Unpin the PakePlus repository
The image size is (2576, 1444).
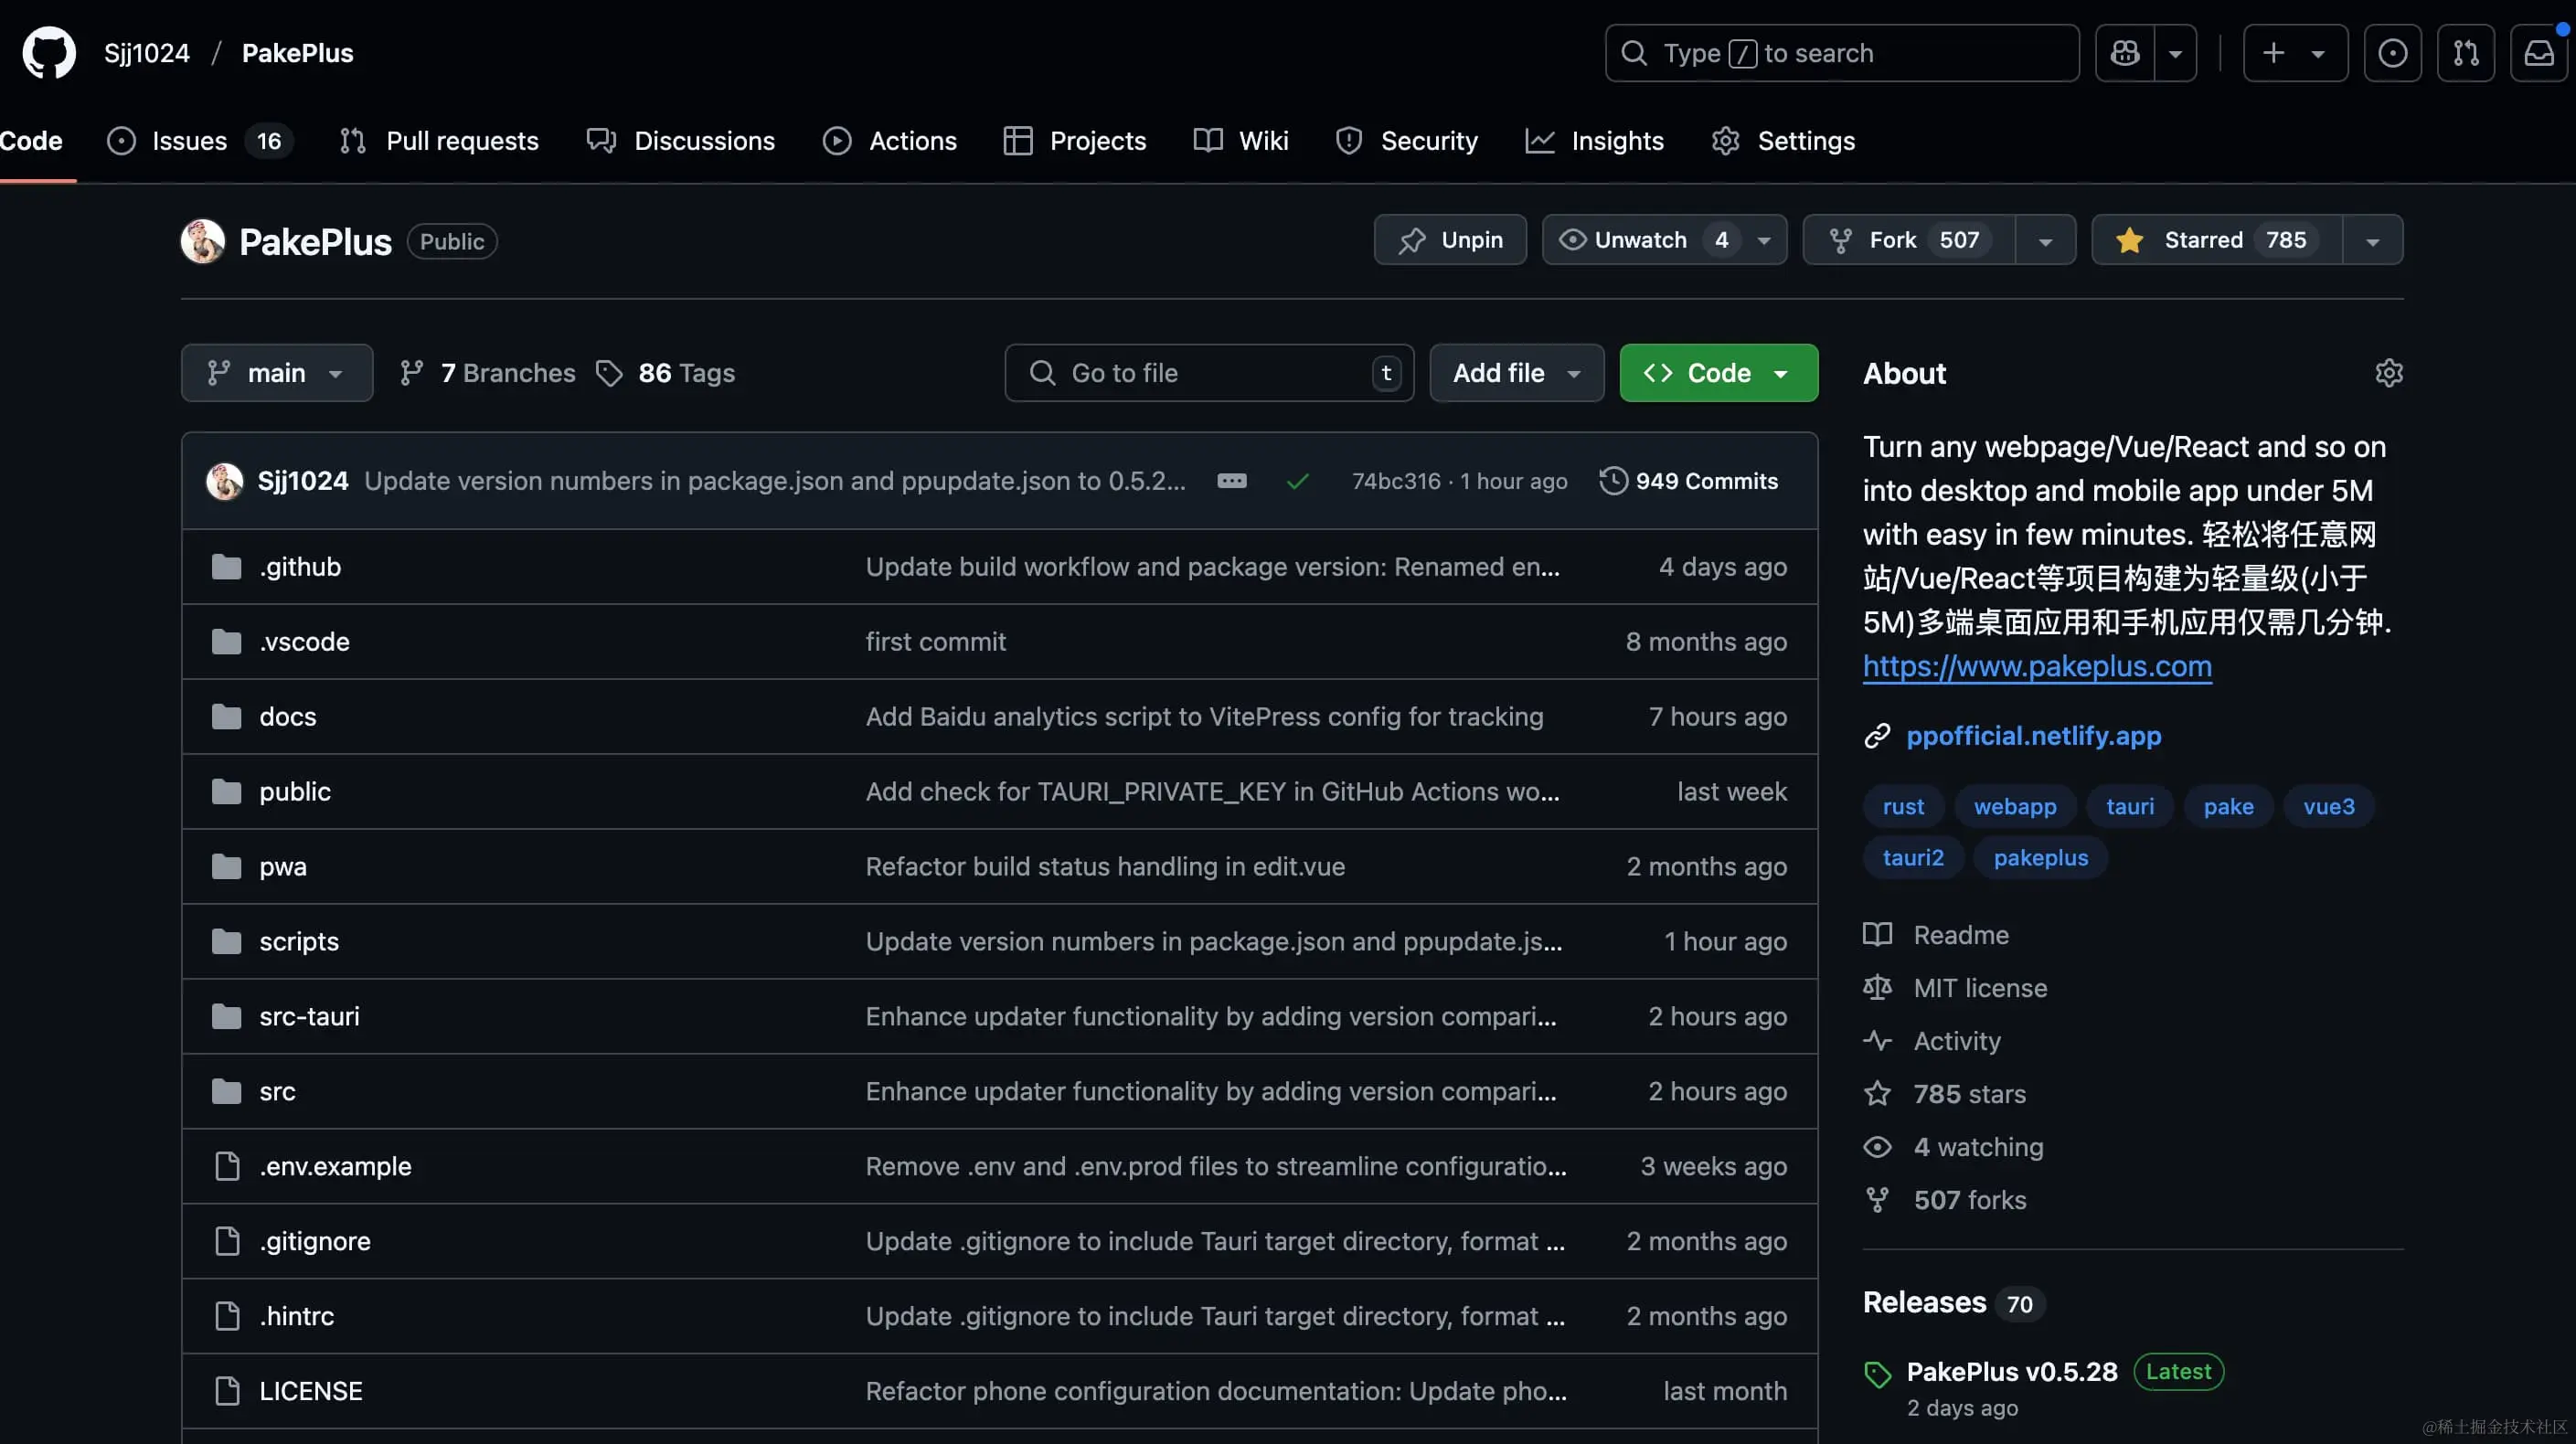coord(1450,240)
